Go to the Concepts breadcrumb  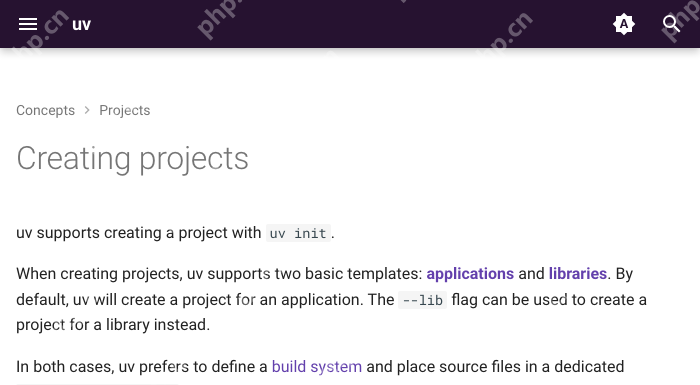pos(46,110)
